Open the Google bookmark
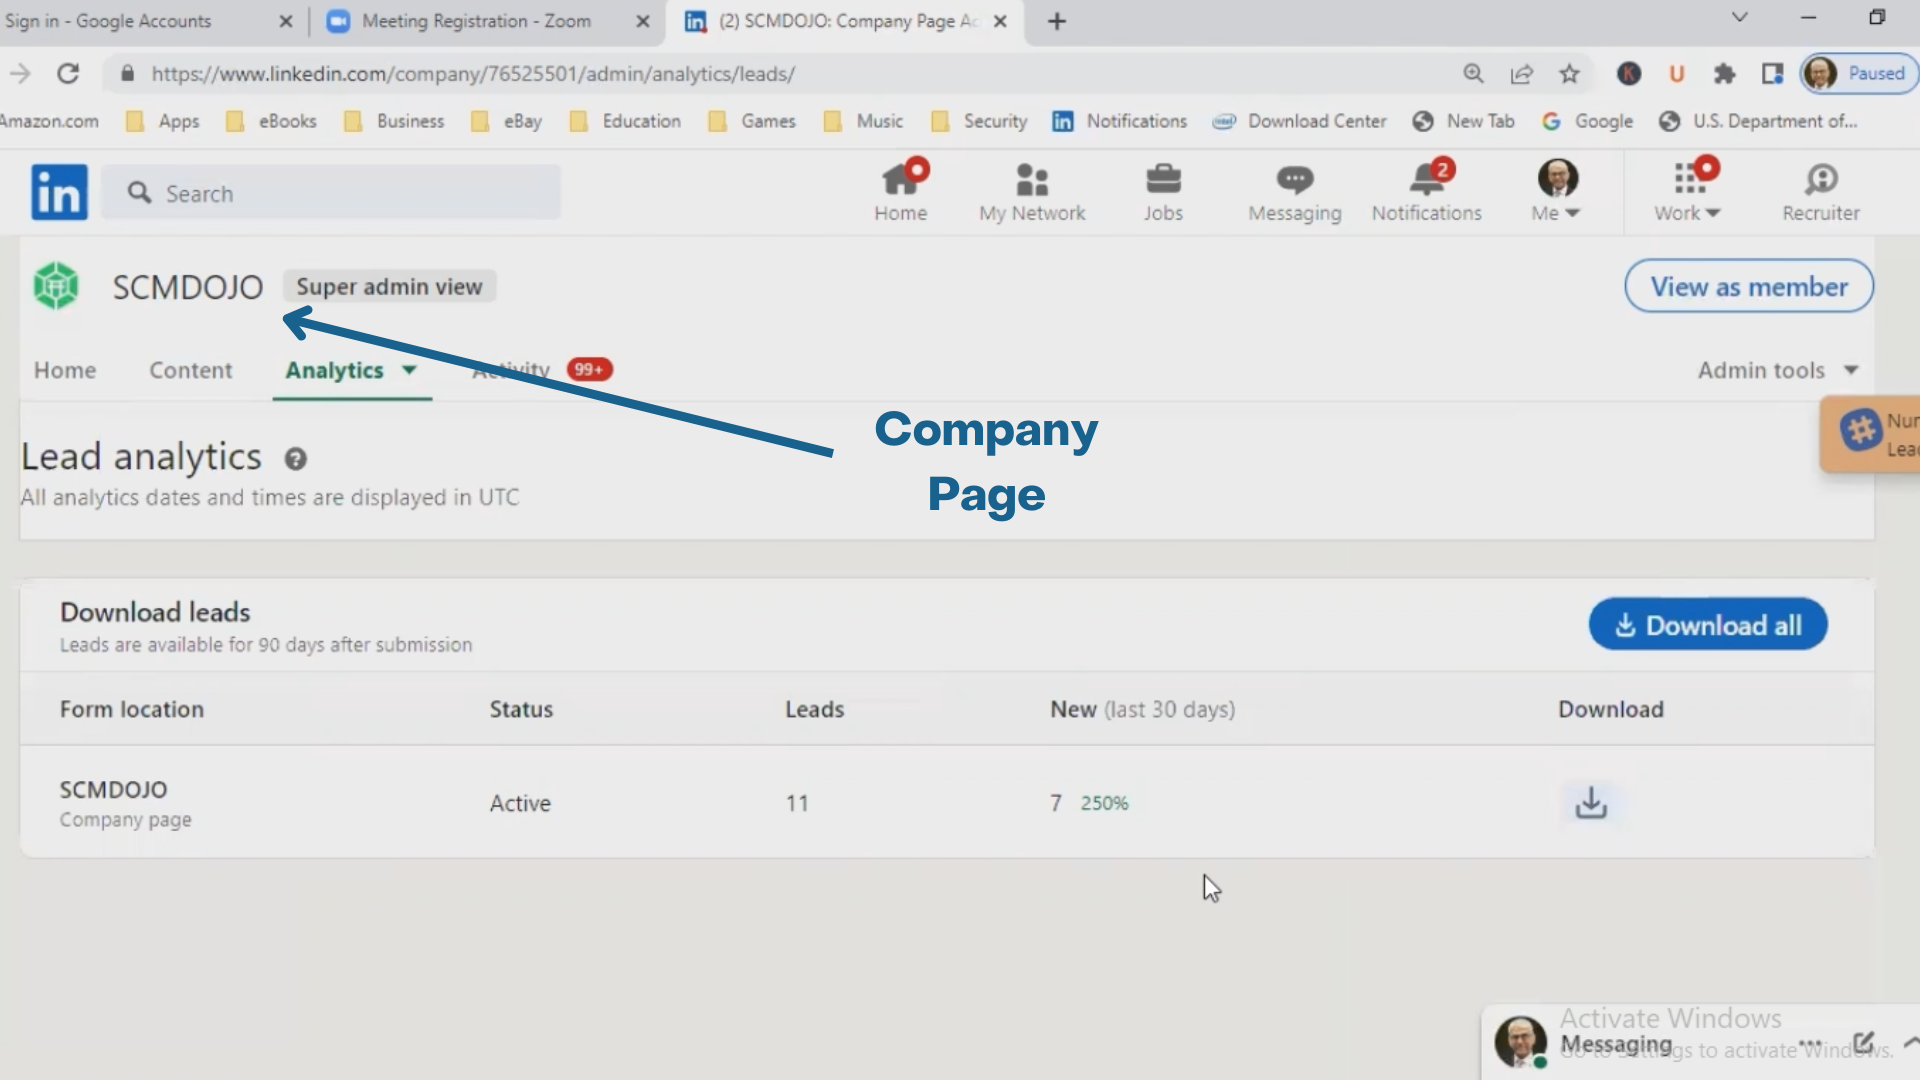 [x=1587, y=121]
